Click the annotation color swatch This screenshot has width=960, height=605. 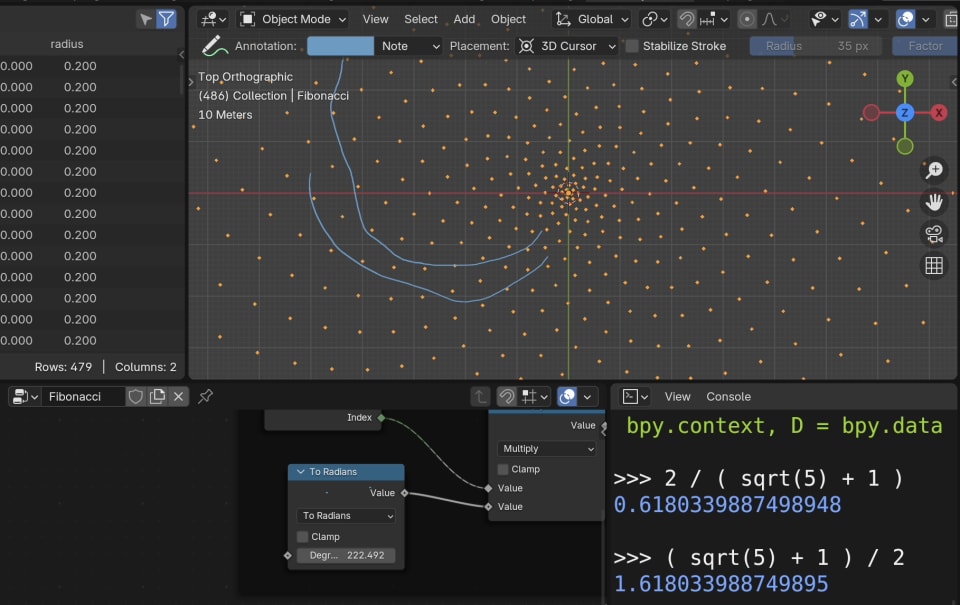(340, 45)
